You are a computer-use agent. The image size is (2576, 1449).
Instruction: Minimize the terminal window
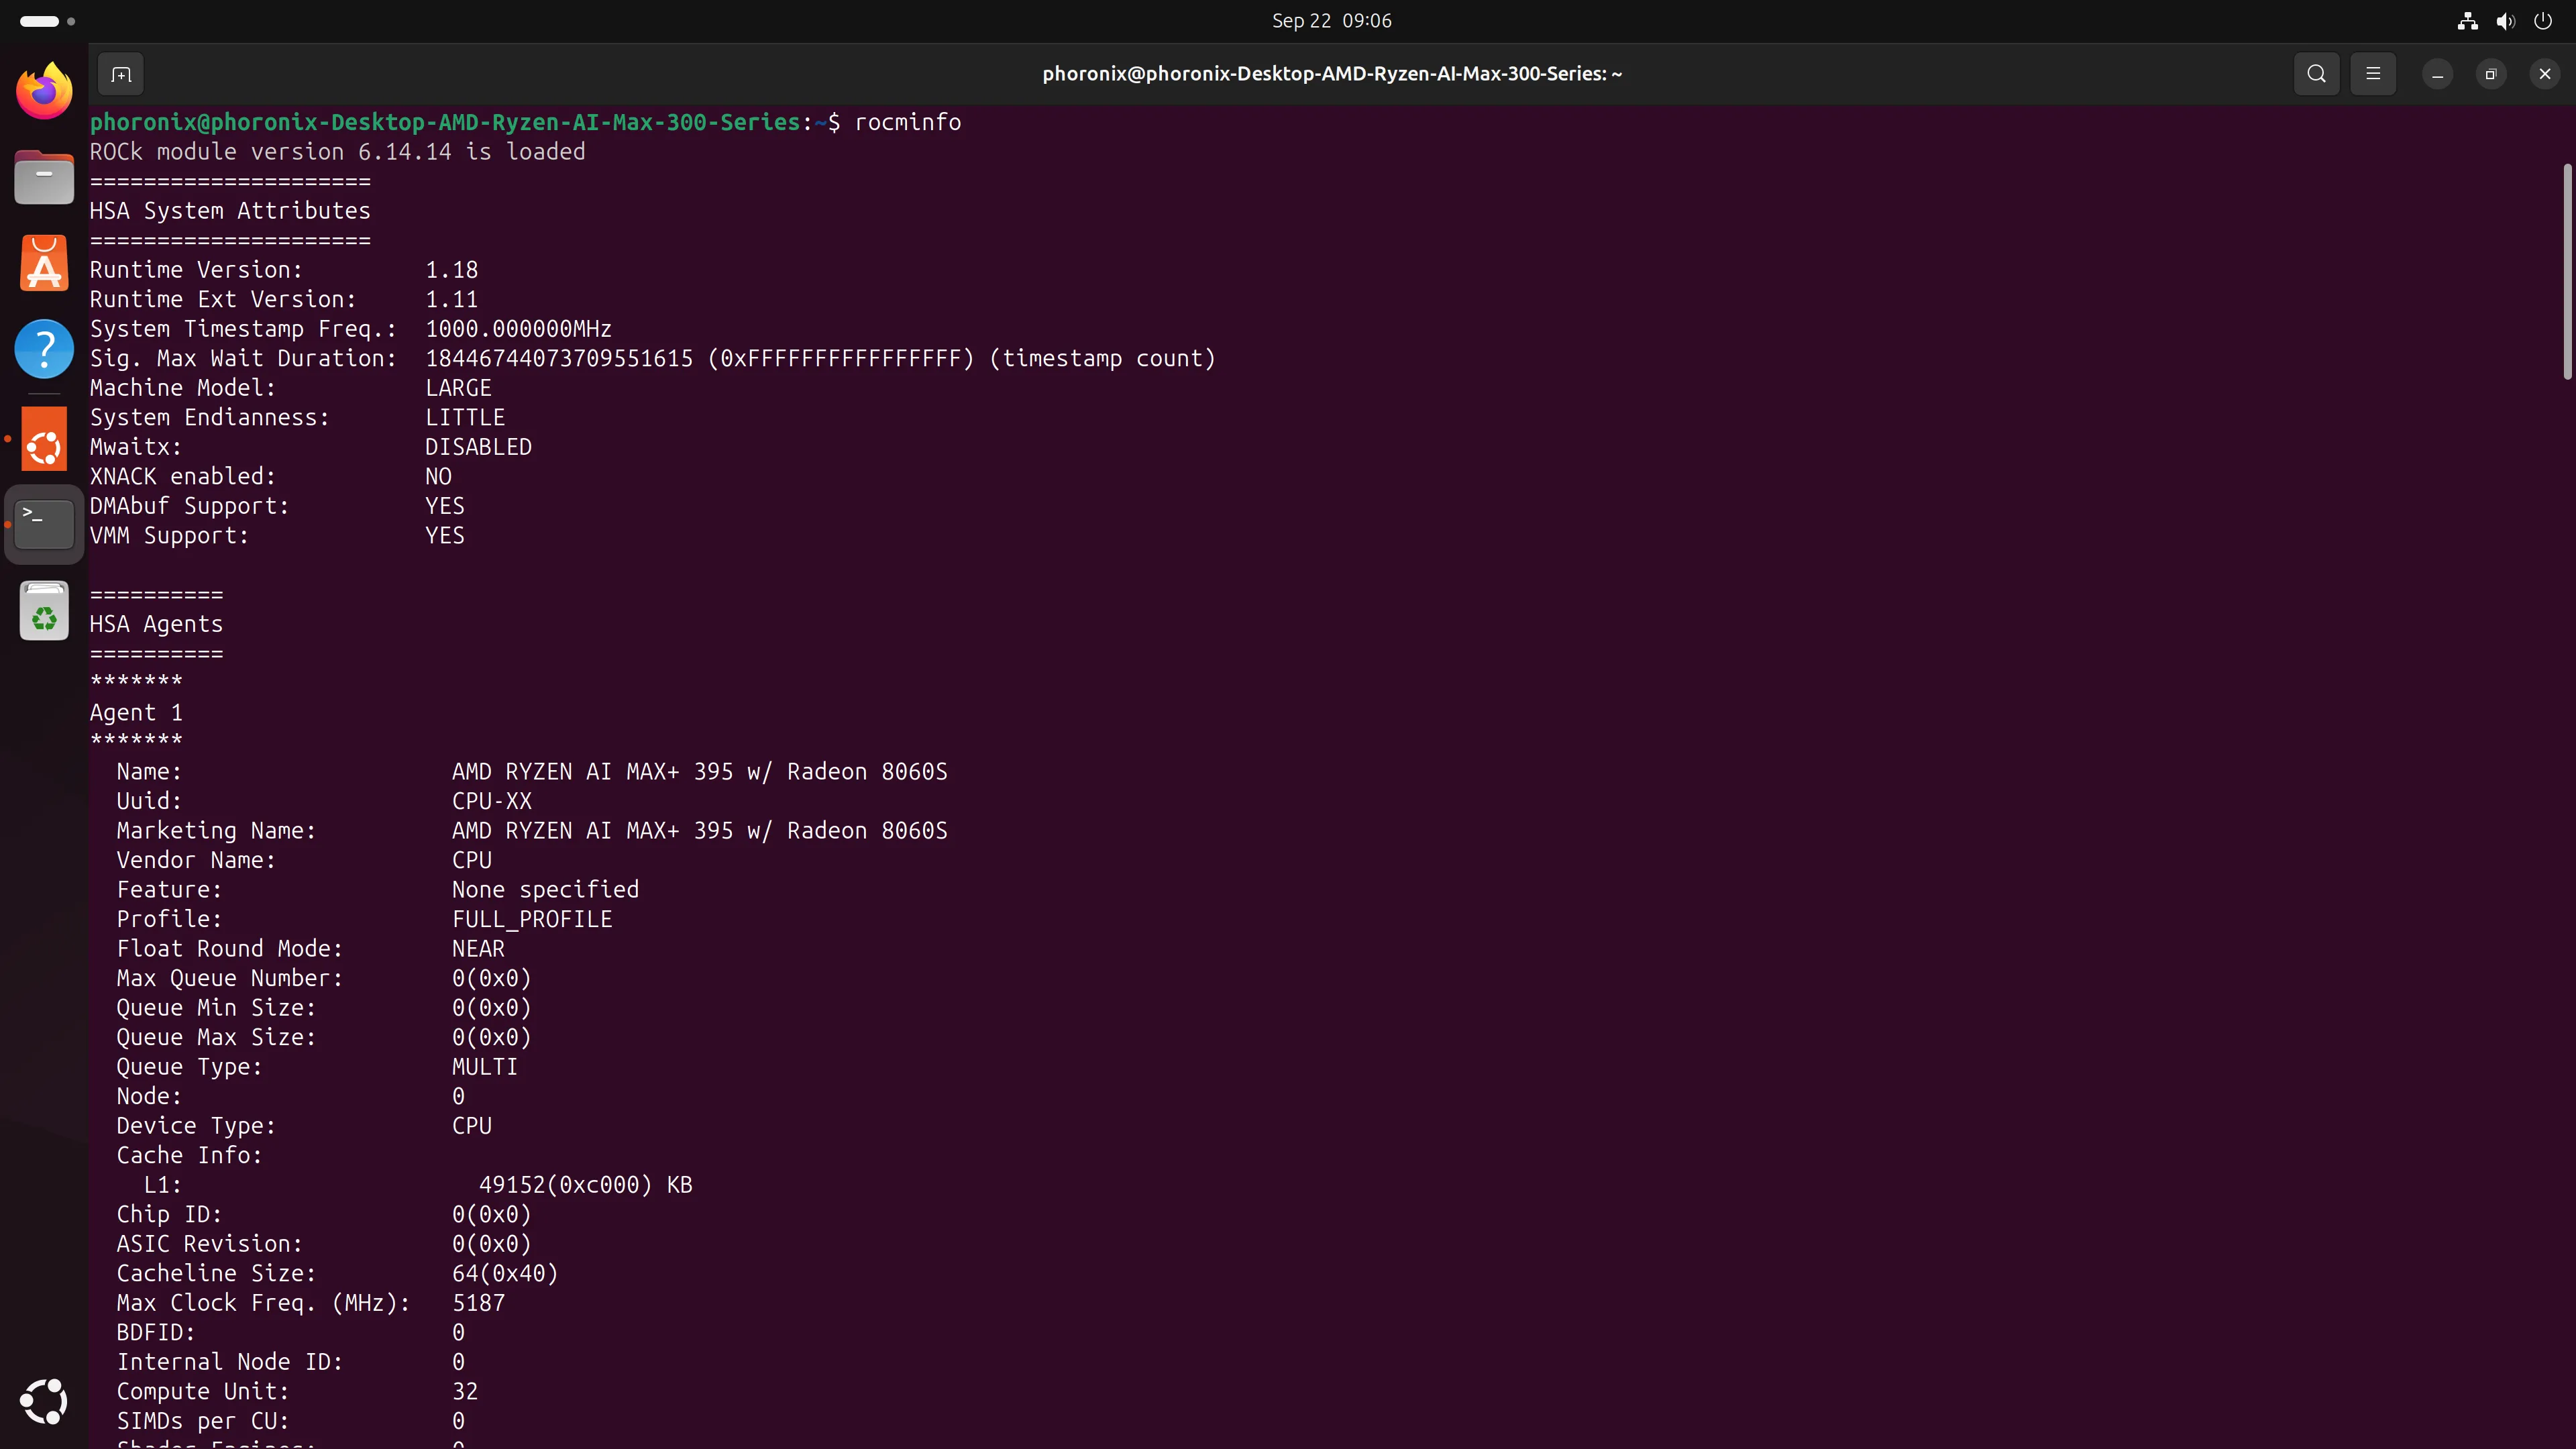point(2437,74)
